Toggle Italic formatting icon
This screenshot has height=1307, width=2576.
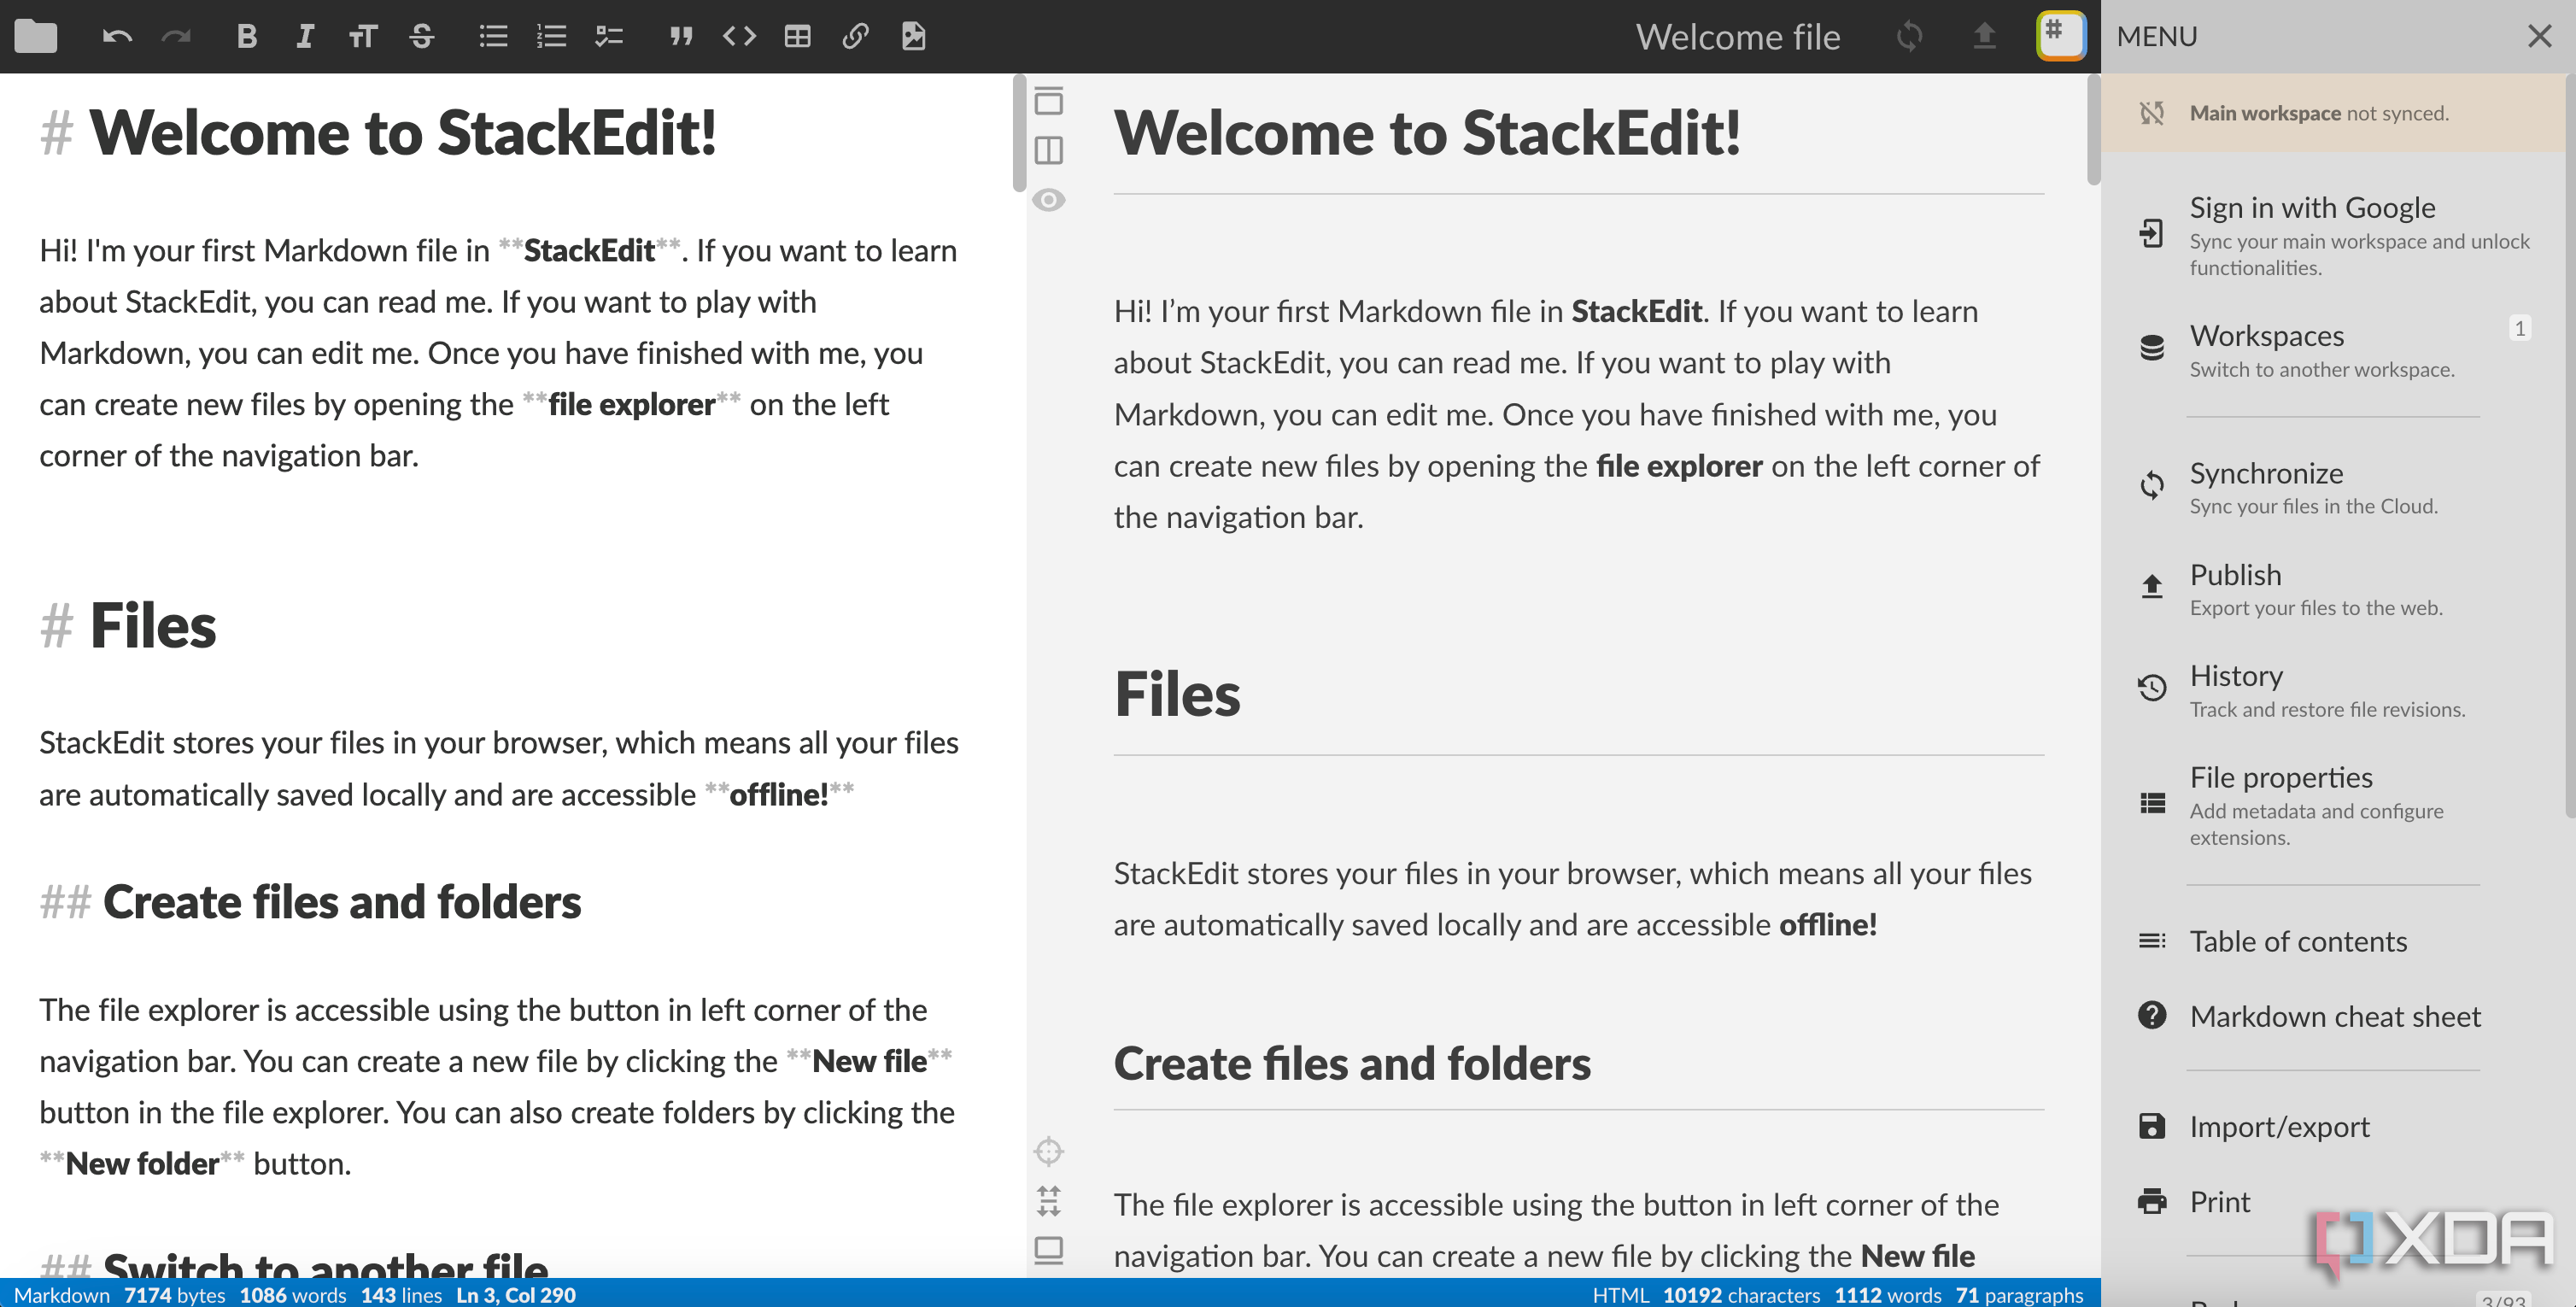tap(305, 35)
